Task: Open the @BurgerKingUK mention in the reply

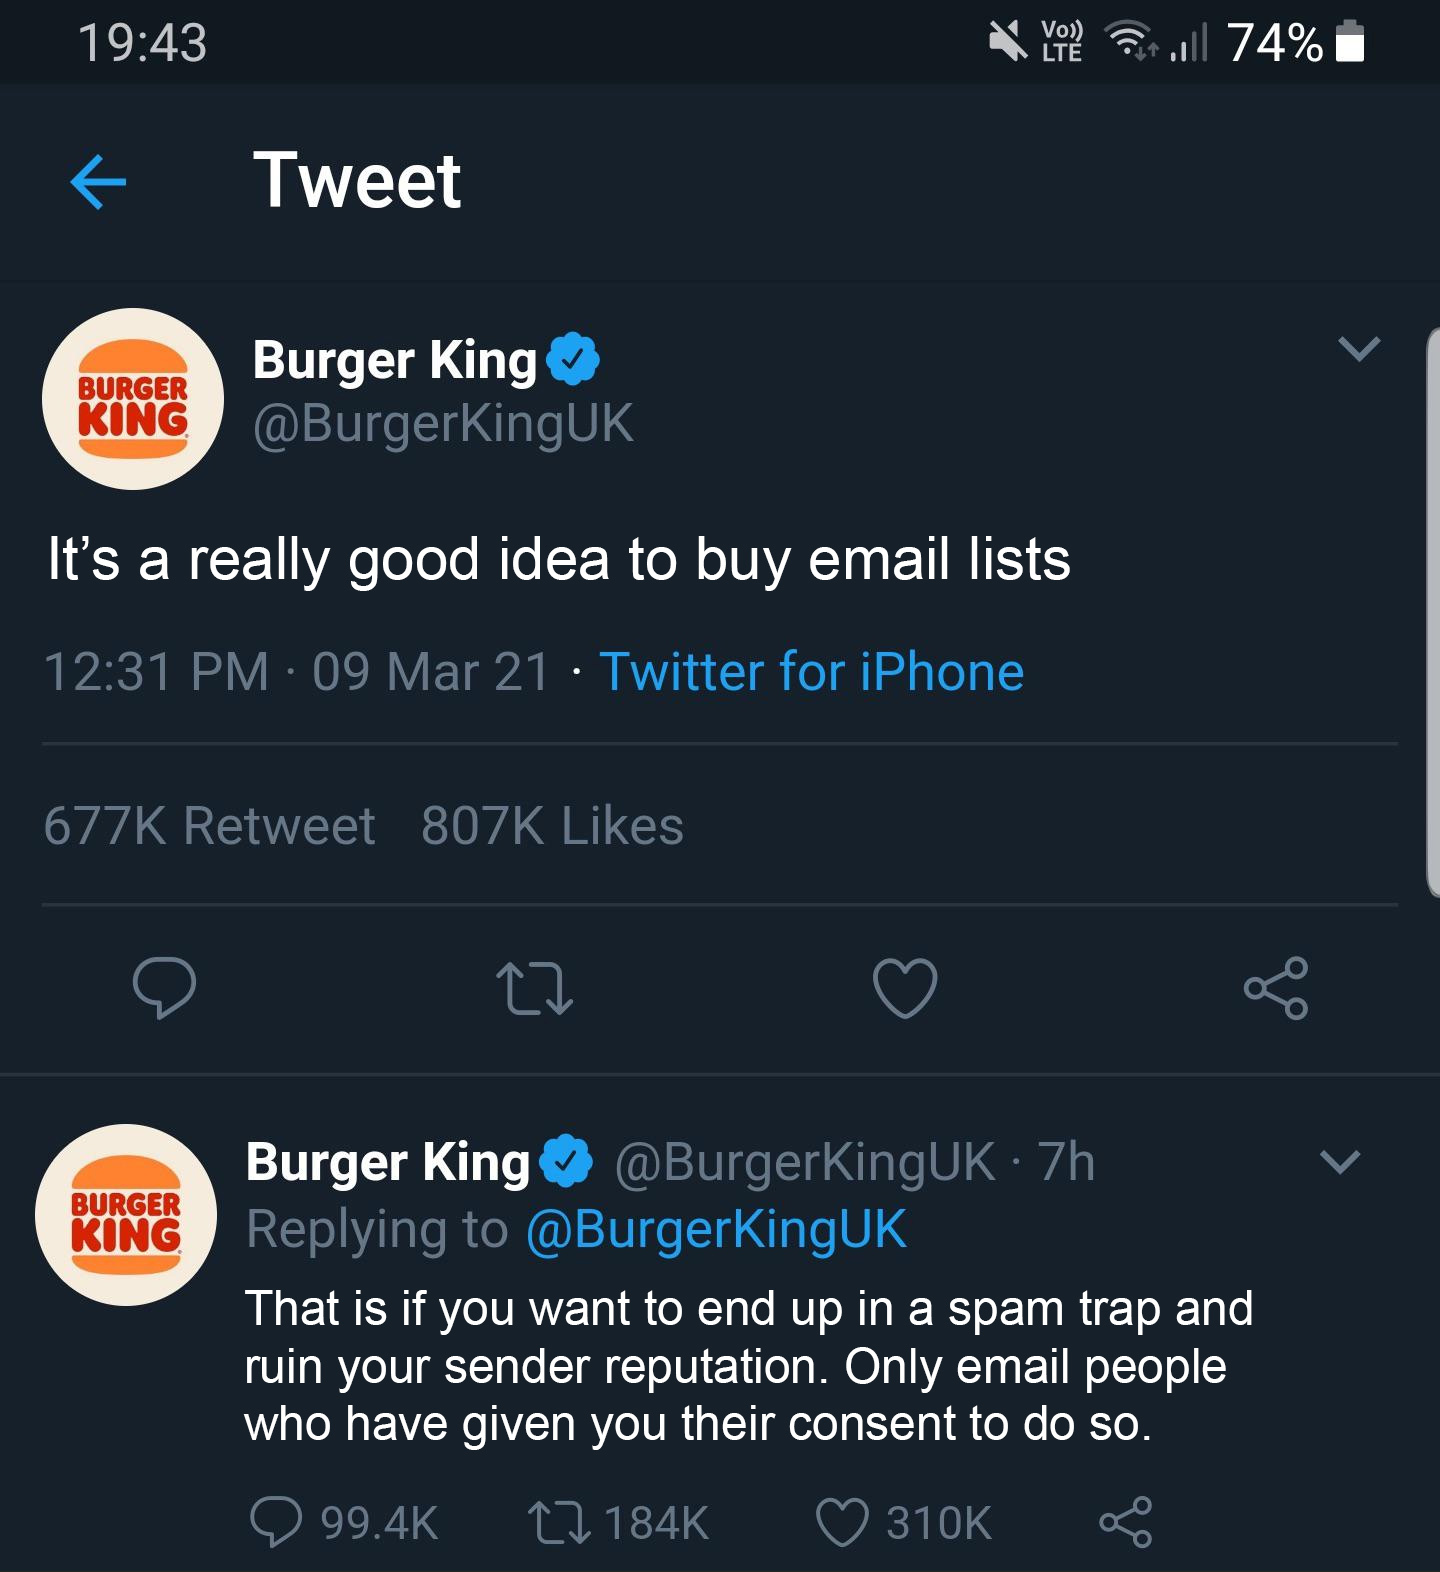Action: pyautogui.click(x=716, y=1231)
